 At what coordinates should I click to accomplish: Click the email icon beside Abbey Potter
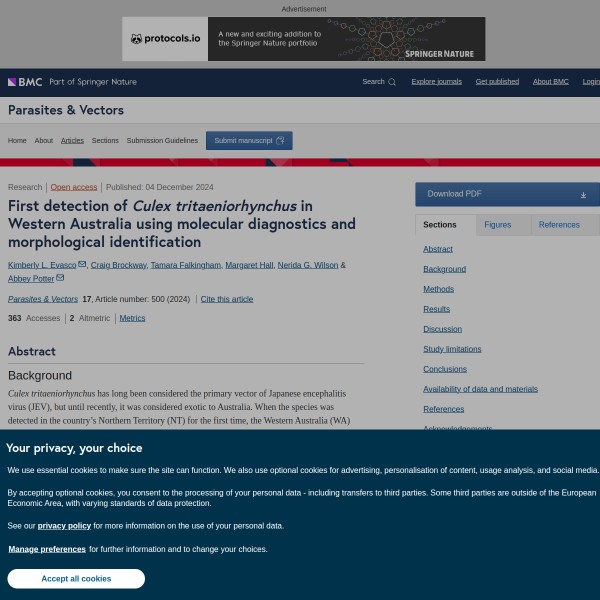click(60, 278)
